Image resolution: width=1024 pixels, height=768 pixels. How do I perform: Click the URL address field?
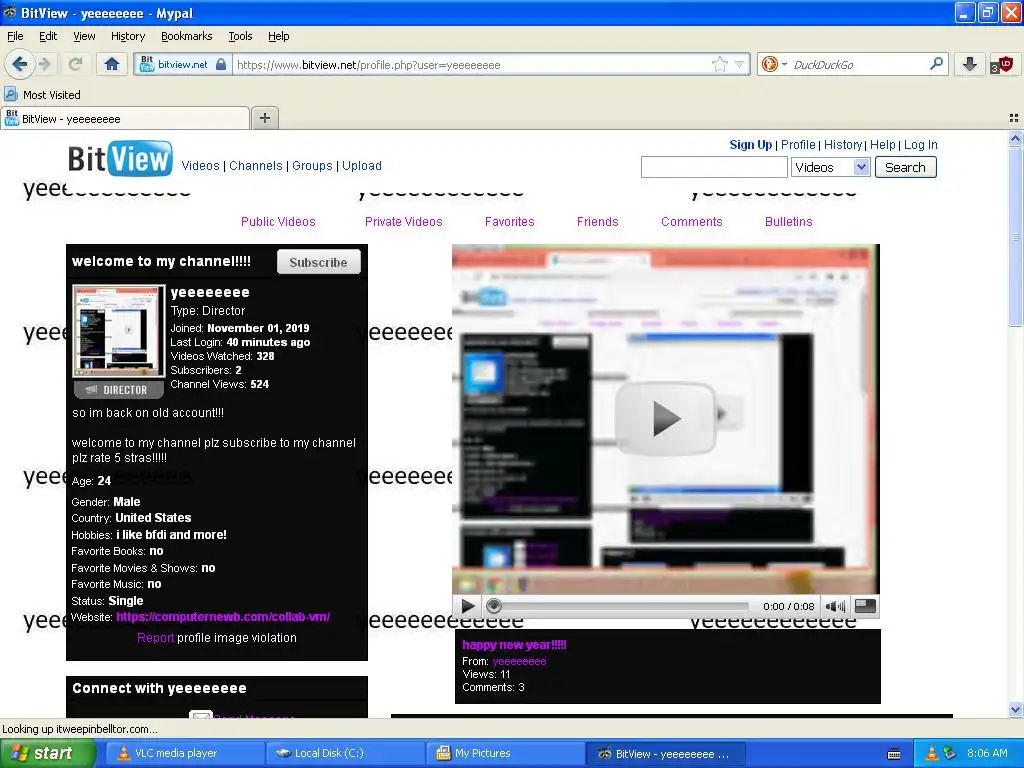[x=470, y=65]
